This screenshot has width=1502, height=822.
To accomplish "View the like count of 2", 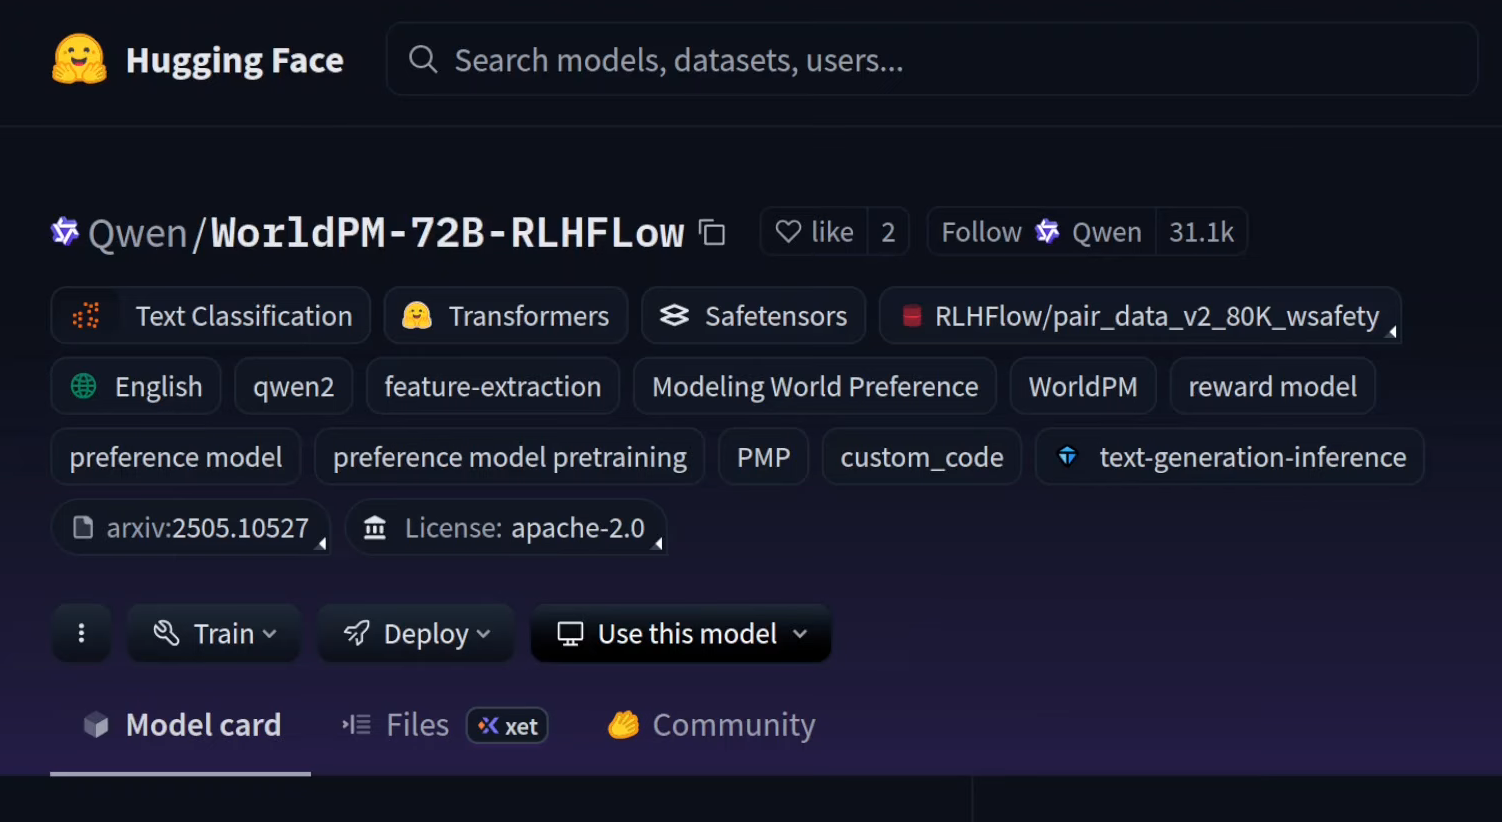I will tap(888, 232).
